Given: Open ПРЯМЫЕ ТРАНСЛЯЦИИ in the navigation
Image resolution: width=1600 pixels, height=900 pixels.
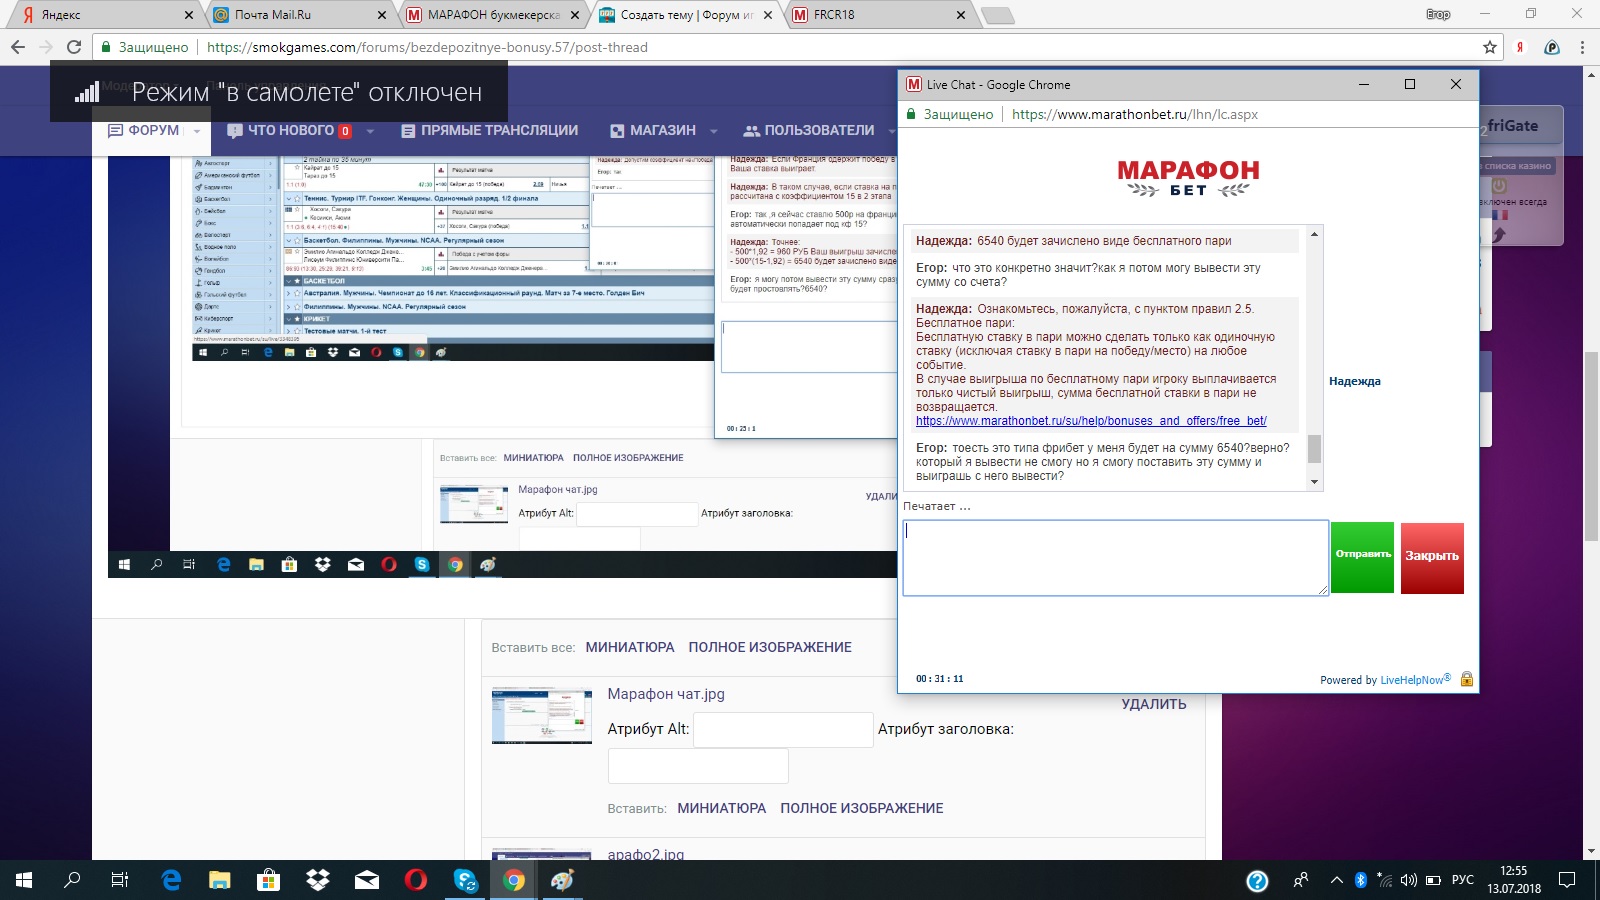Looking at the screenshot, I should pos(490,130).
